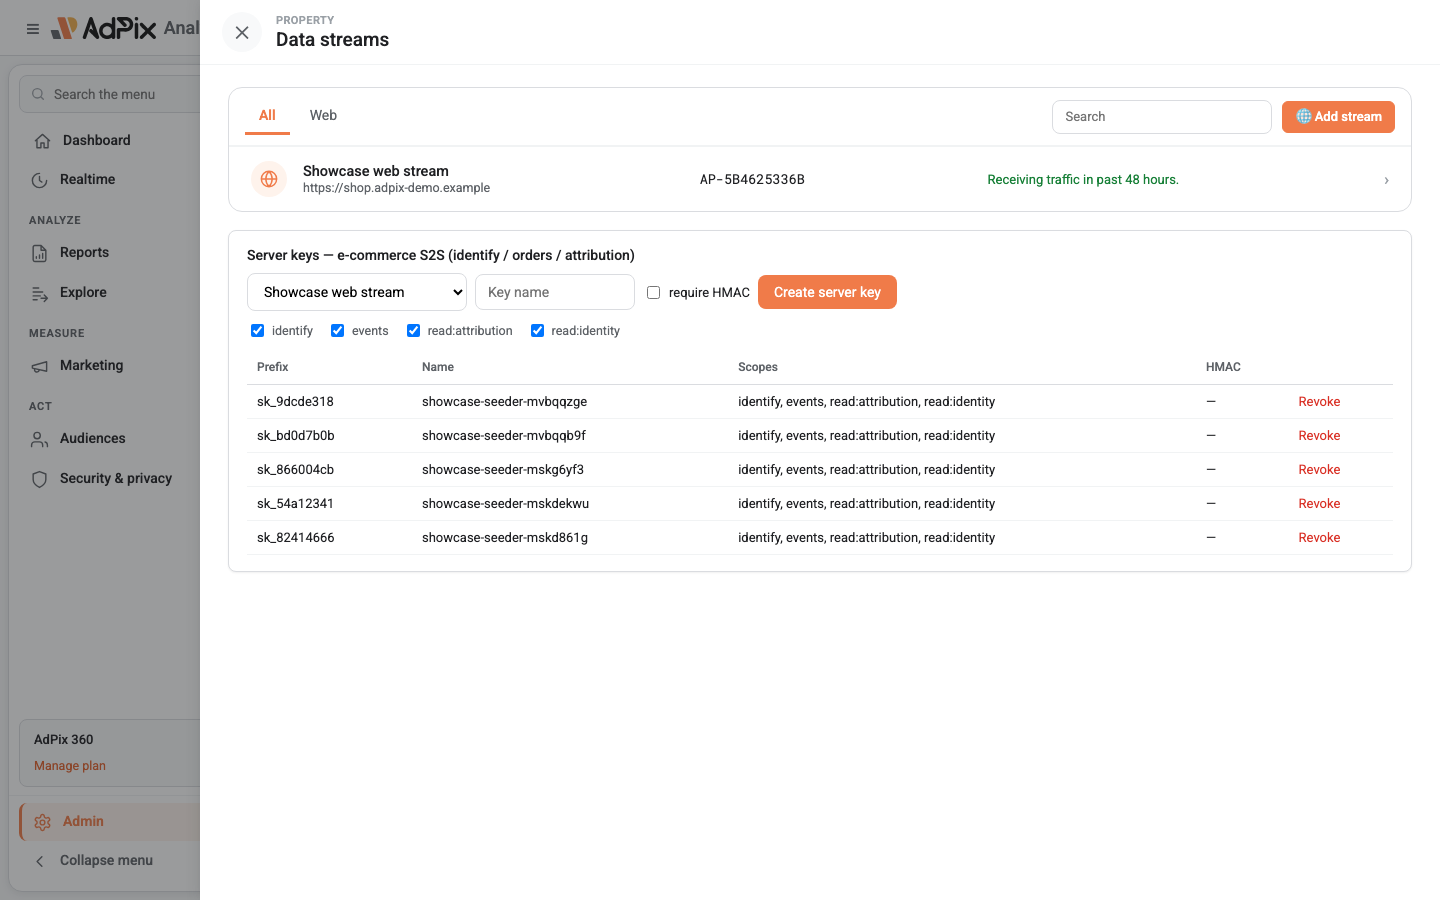Revoke key sk_866004cb

tap(1319, 470)
